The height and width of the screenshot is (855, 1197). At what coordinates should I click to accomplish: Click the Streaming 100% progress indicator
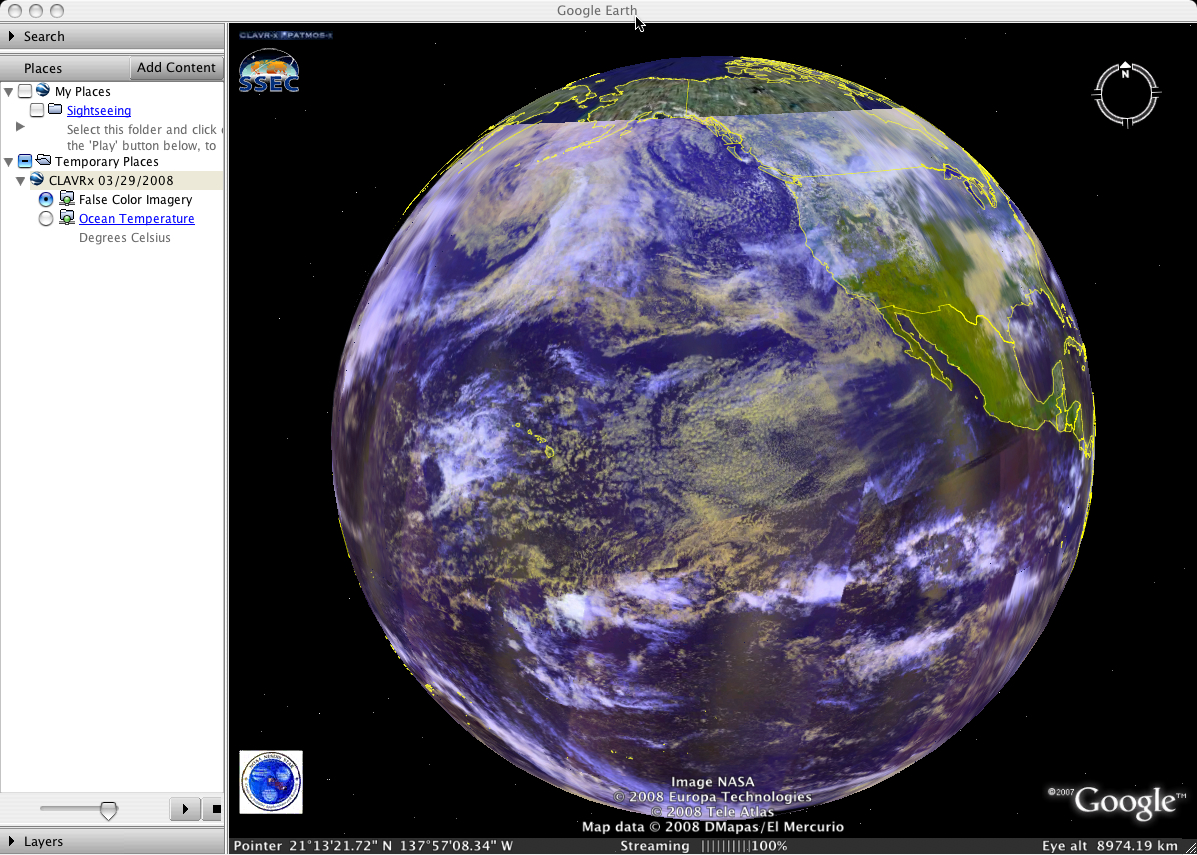(x=704, y=846)
